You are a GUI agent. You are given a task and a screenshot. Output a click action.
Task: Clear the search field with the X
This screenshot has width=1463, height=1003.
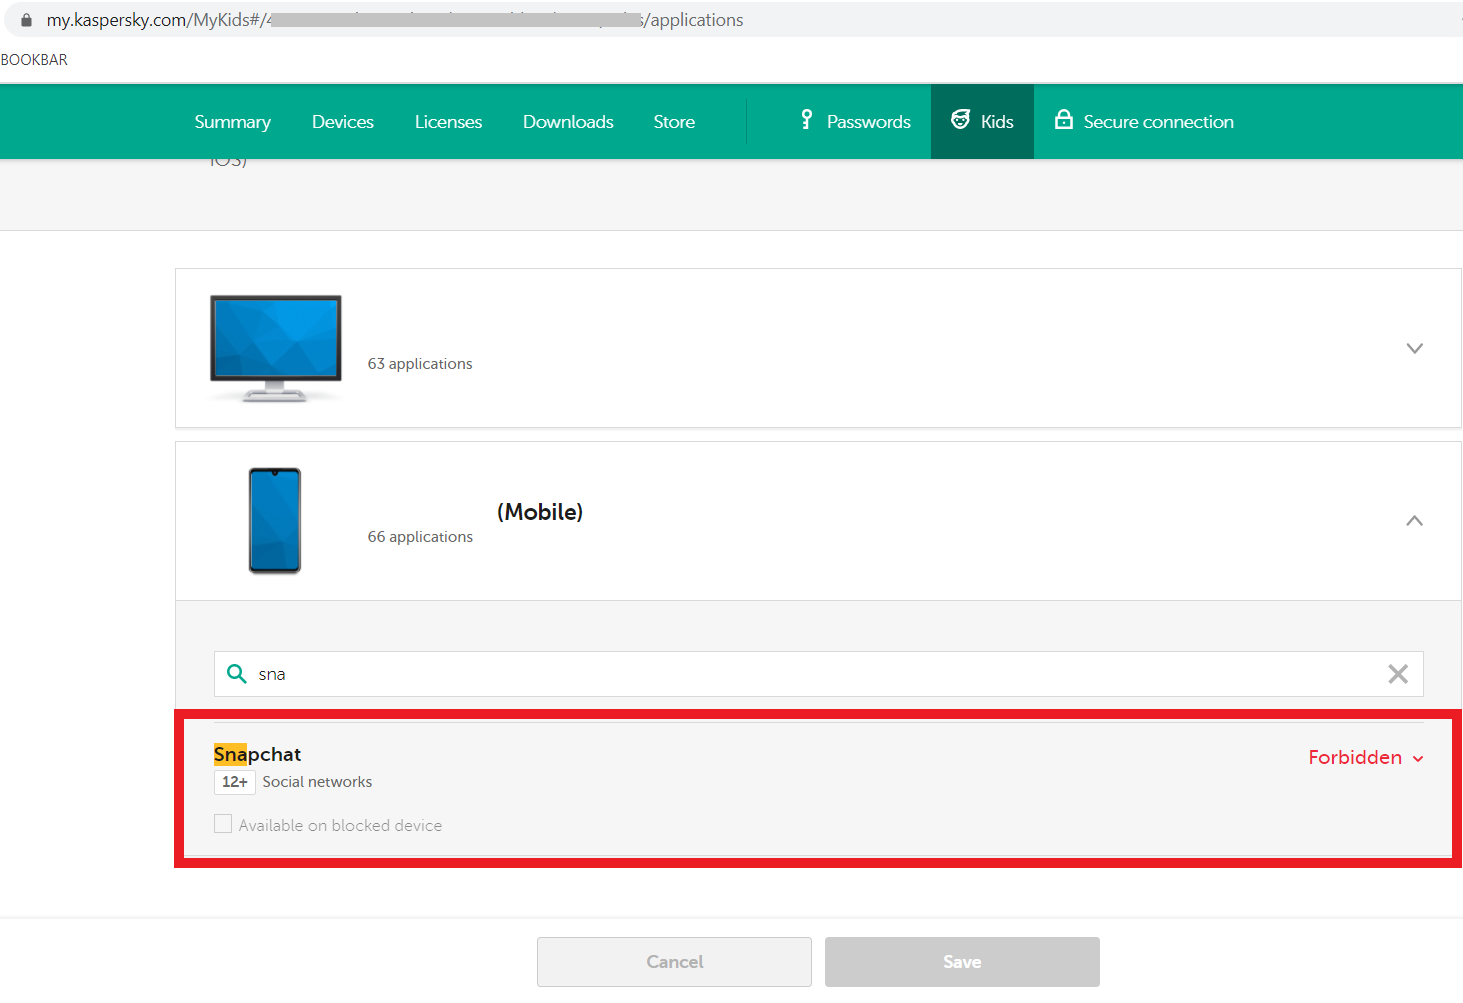pos(1398,674)
